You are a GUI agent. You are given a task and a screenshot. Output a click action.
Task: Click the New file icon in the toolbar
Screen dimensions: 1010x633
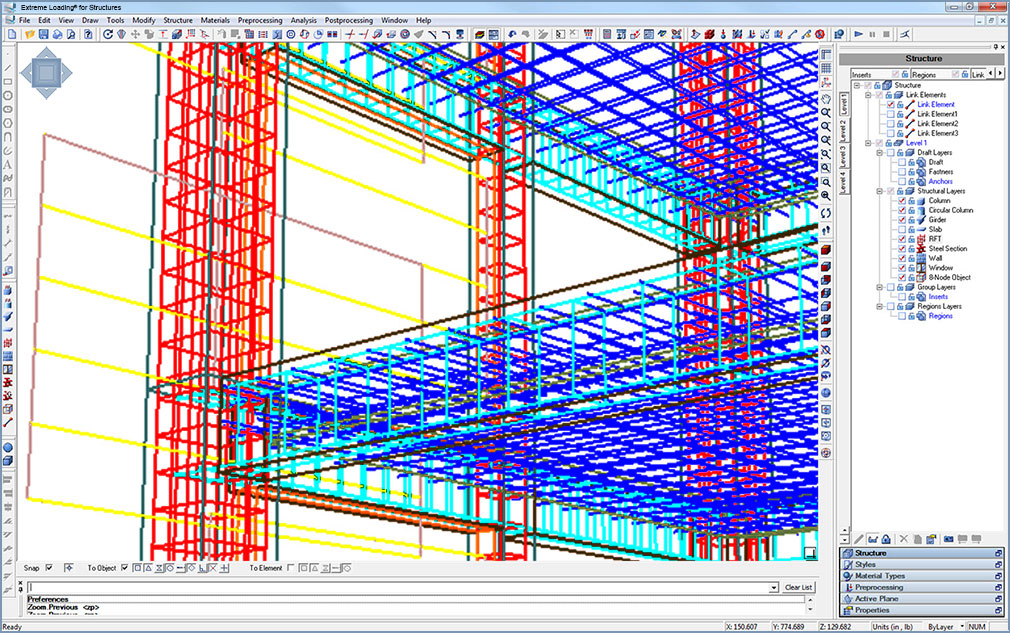pyautogui.click(x=12, y=34)
